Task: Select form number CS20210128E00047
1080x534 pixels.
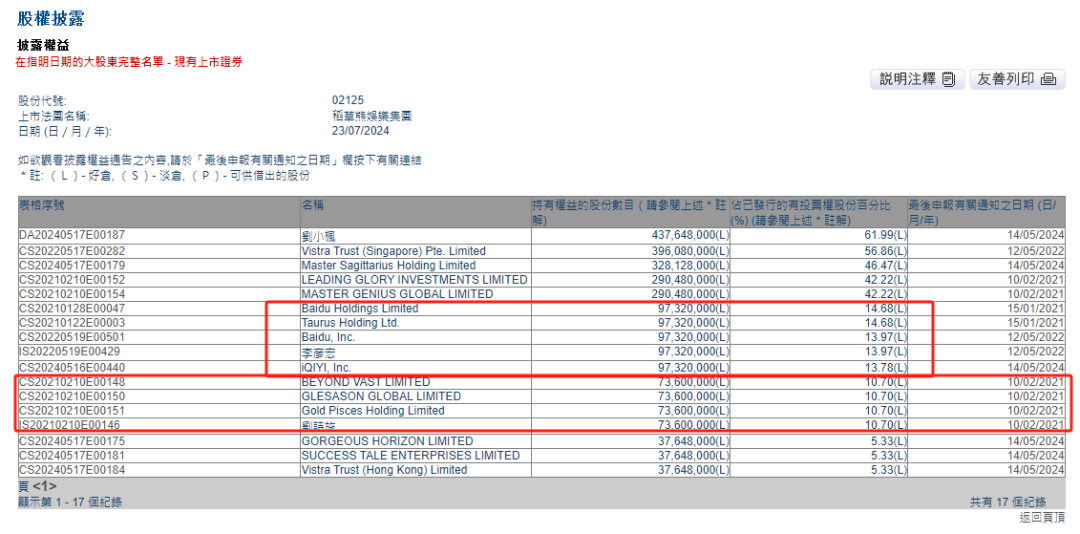Action: (x=72, y=309)
